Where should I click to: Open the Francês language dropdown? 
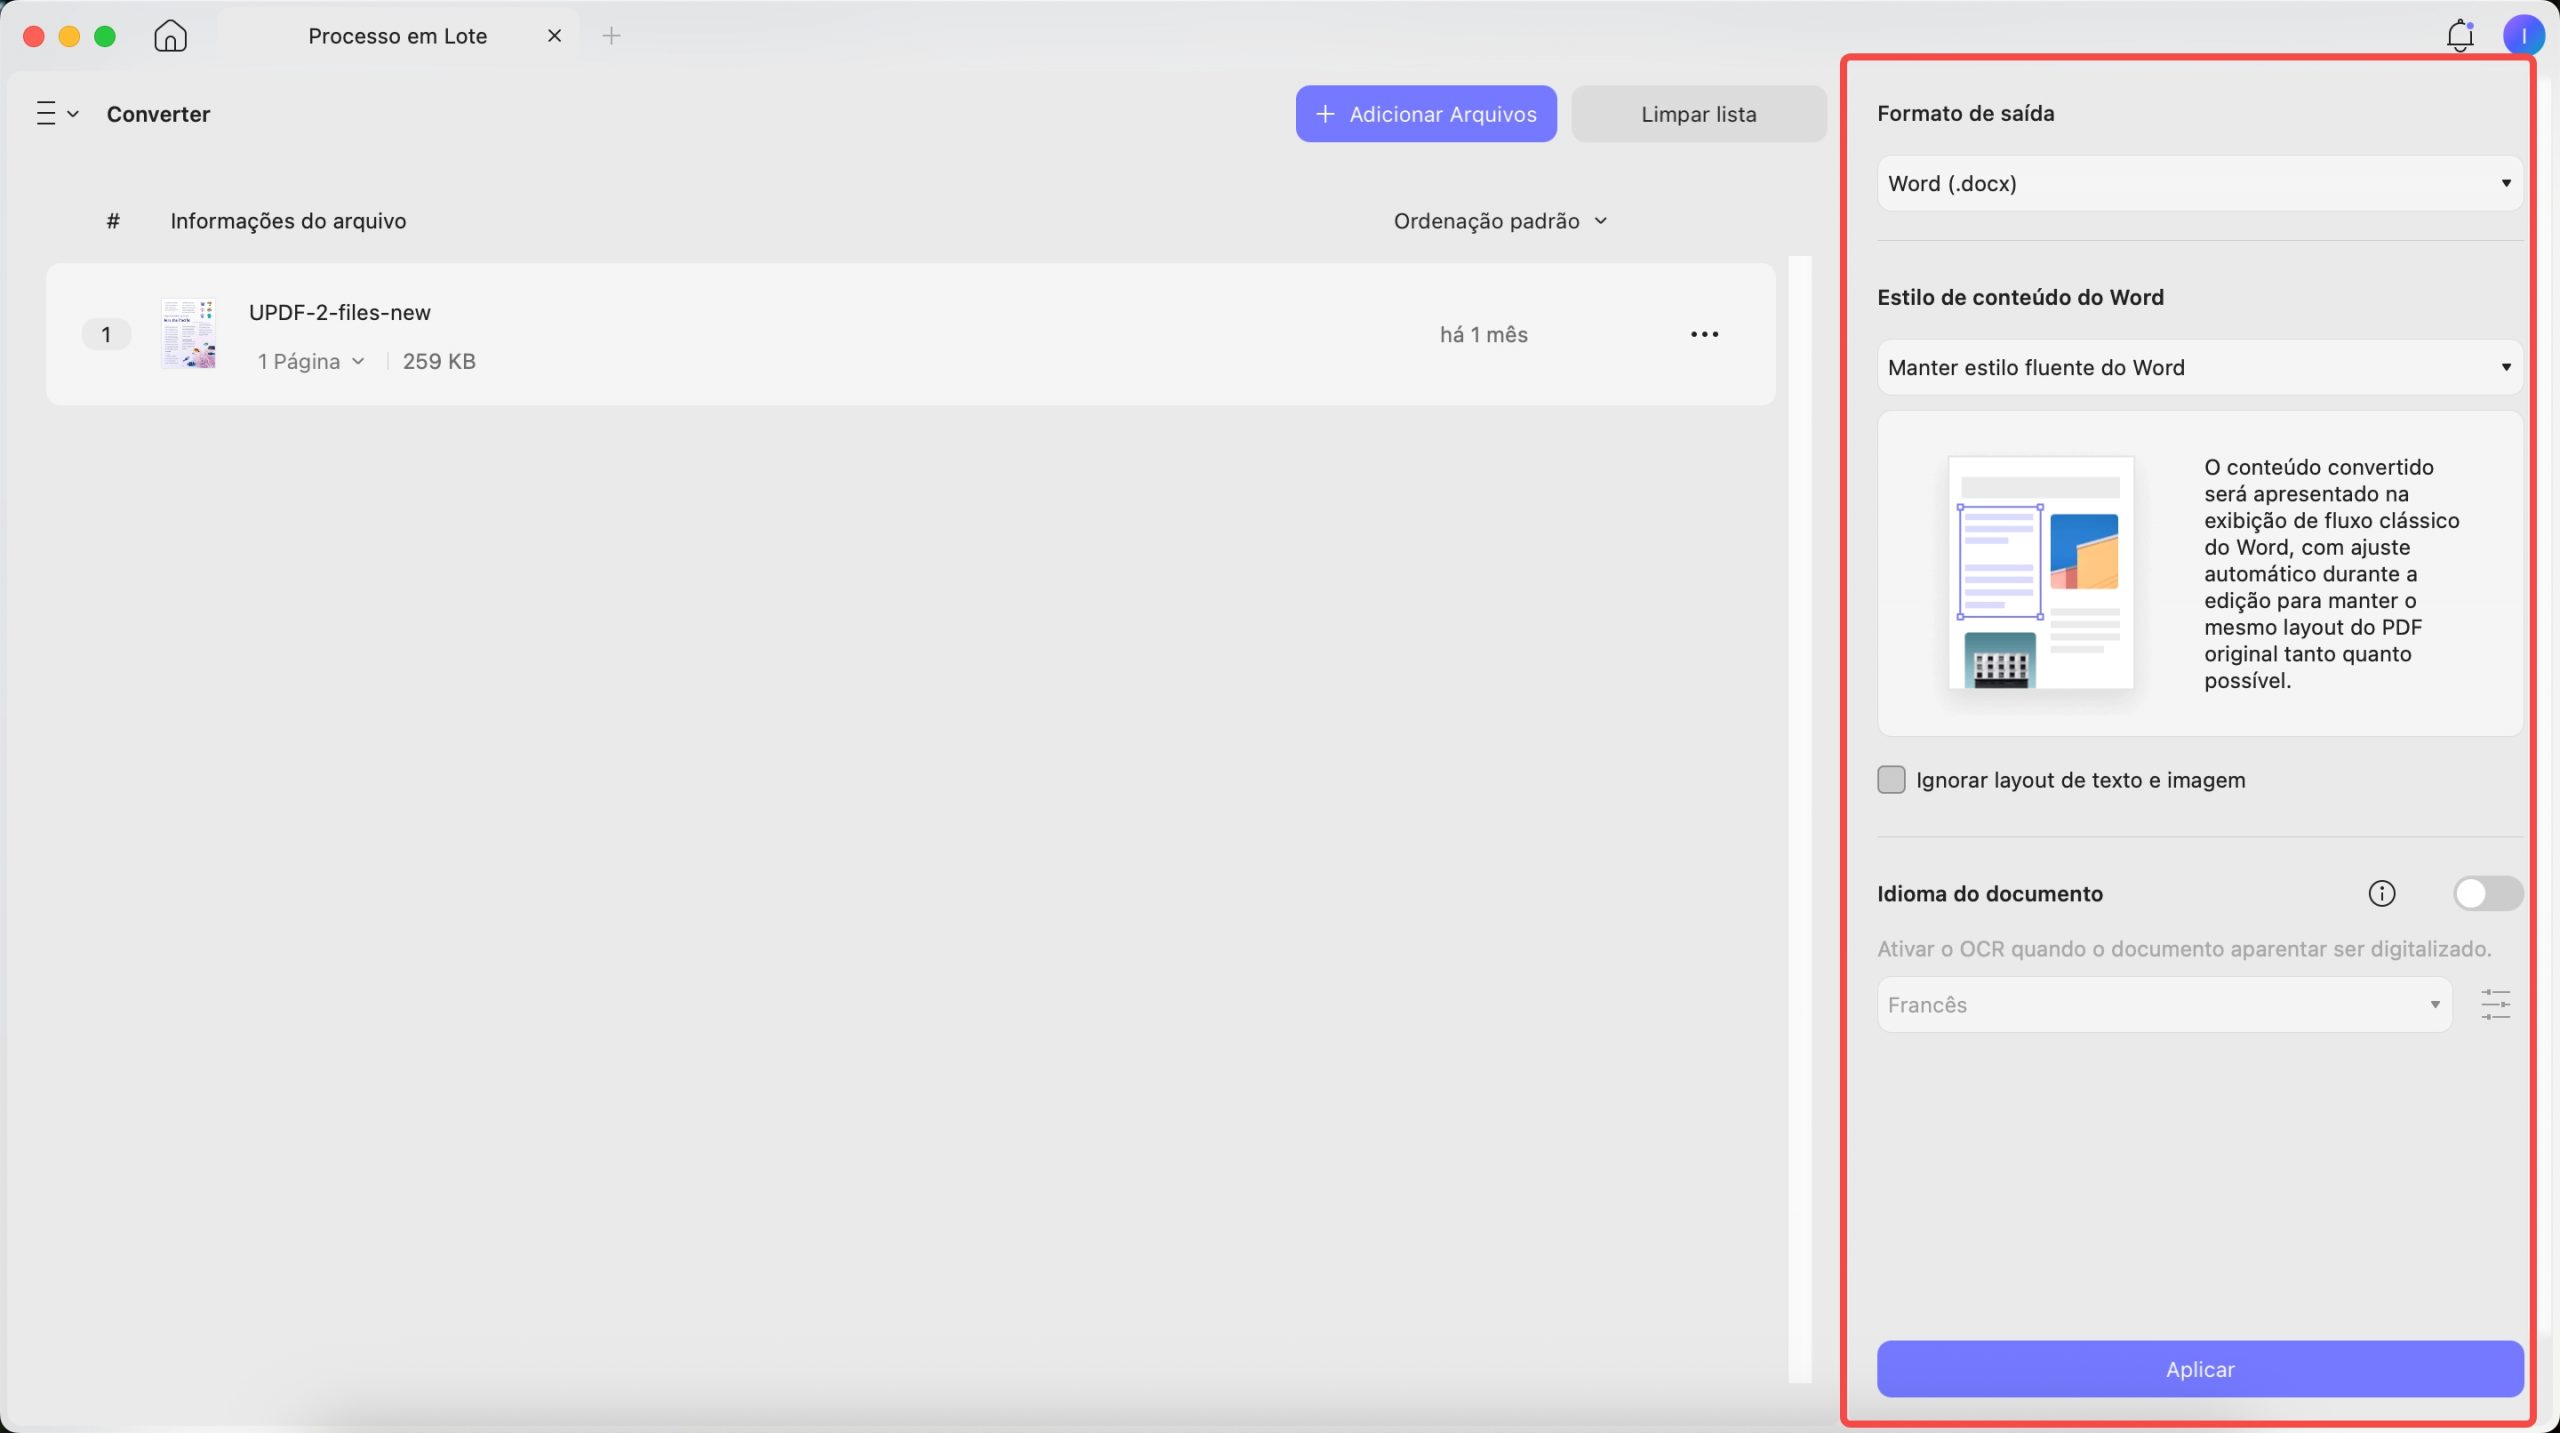pos(2164,1004)
